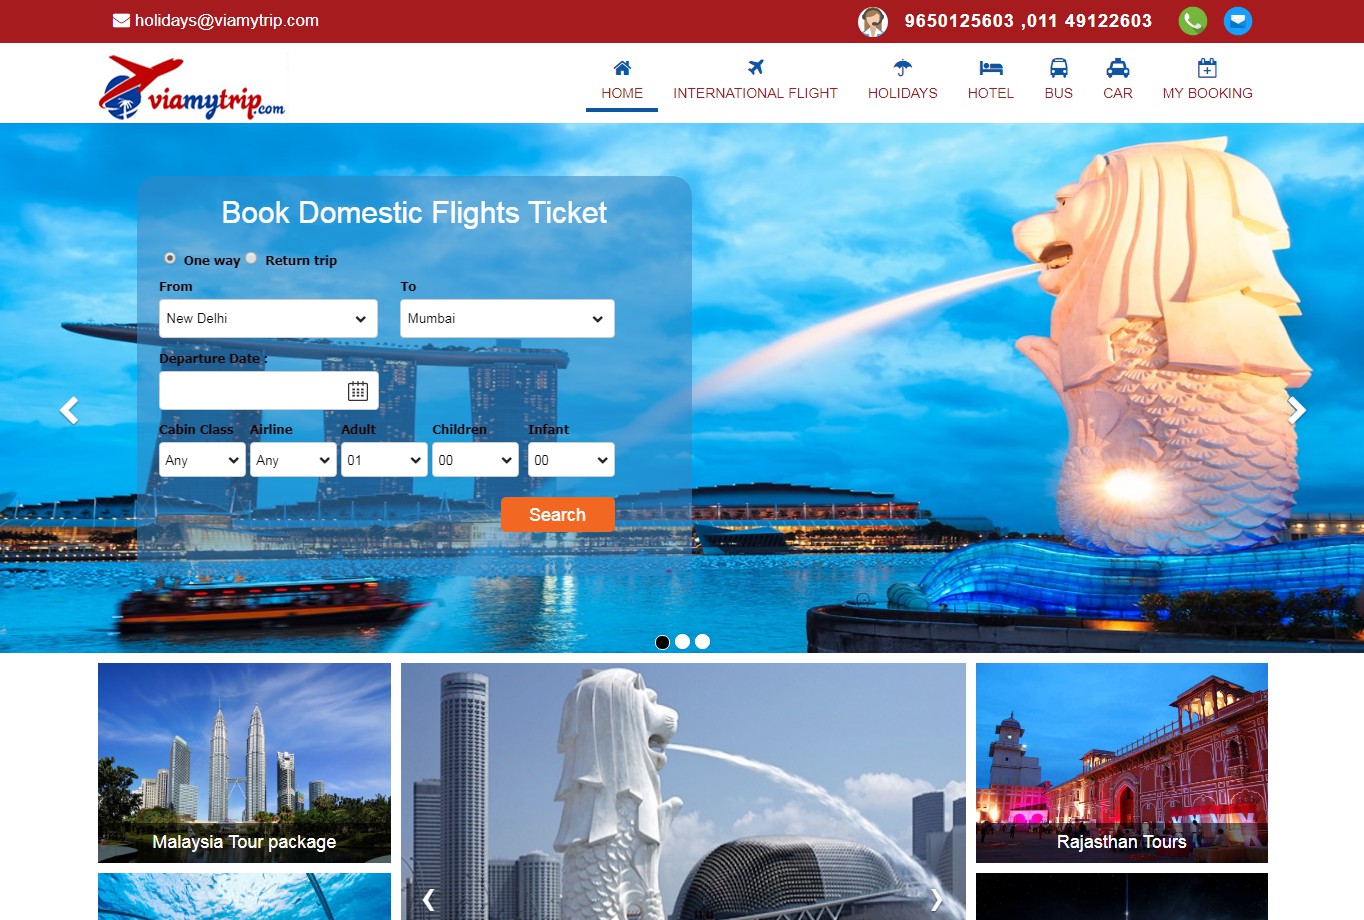Select the One way radio button
Viewport: 1364px width, 920px height.
pos(170,258)
